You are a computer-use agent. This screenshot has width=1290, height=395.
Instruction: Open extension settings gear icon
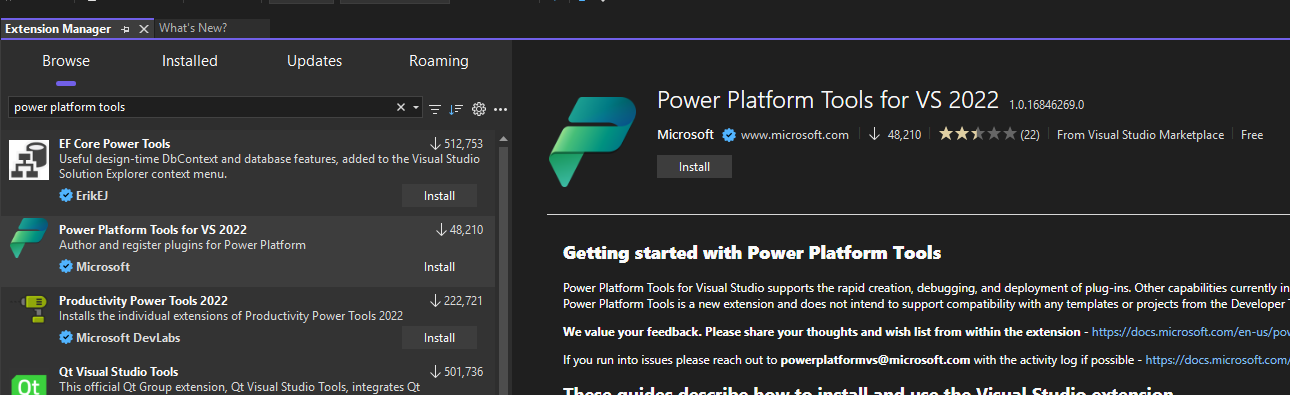[x=479, y=108]
